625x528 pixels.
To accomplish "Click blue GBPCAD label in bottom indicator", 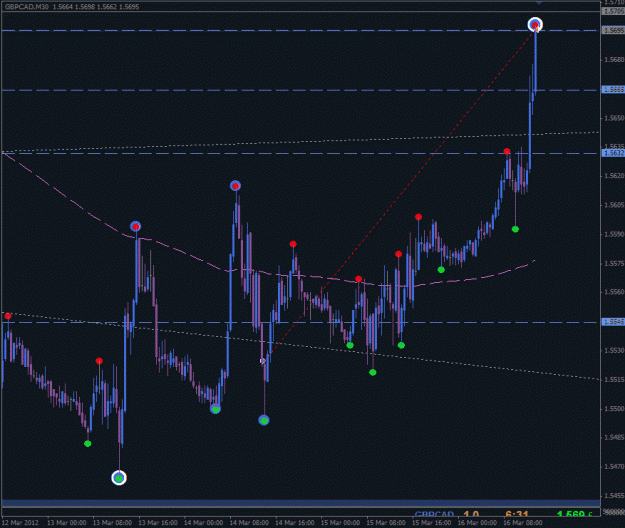I will pos(434,514).
